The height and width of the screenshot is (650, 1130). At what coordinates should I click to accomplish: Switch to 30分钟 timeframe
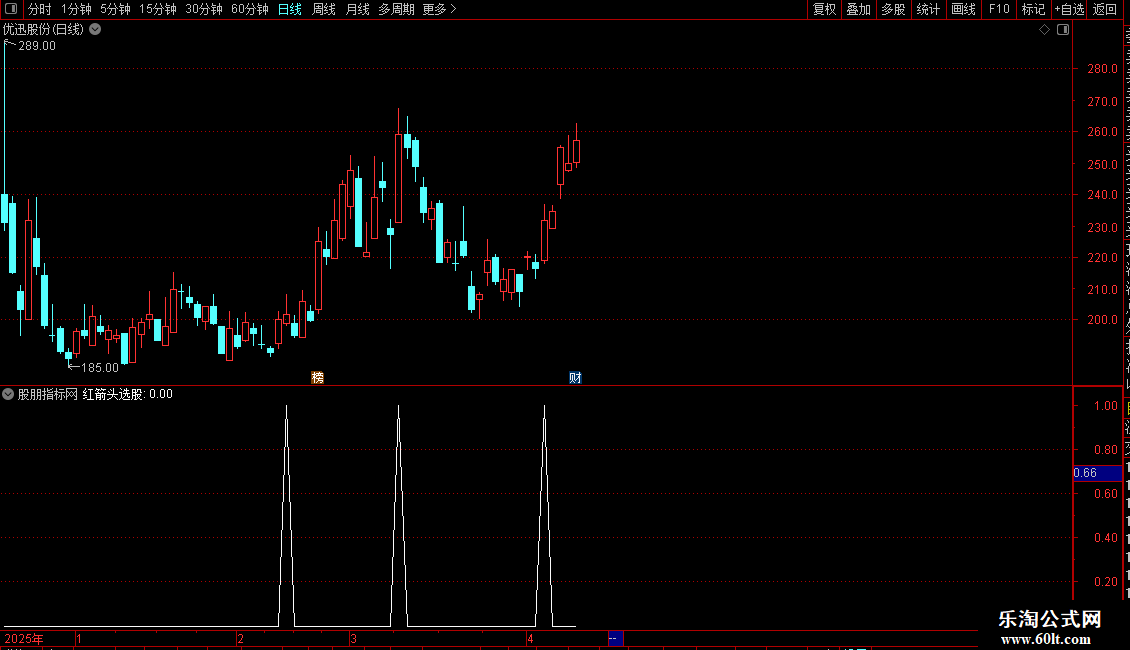pos(204,9)
